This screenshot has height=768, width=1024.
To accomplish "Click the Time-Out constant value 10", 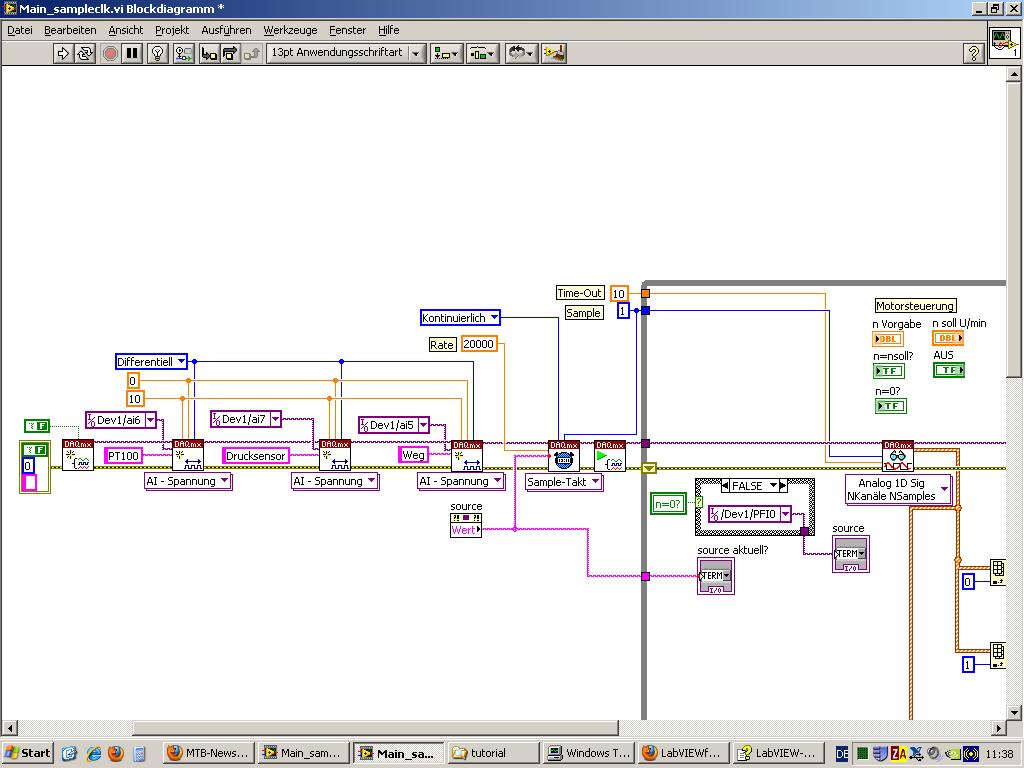I will [x=618, y=293].
